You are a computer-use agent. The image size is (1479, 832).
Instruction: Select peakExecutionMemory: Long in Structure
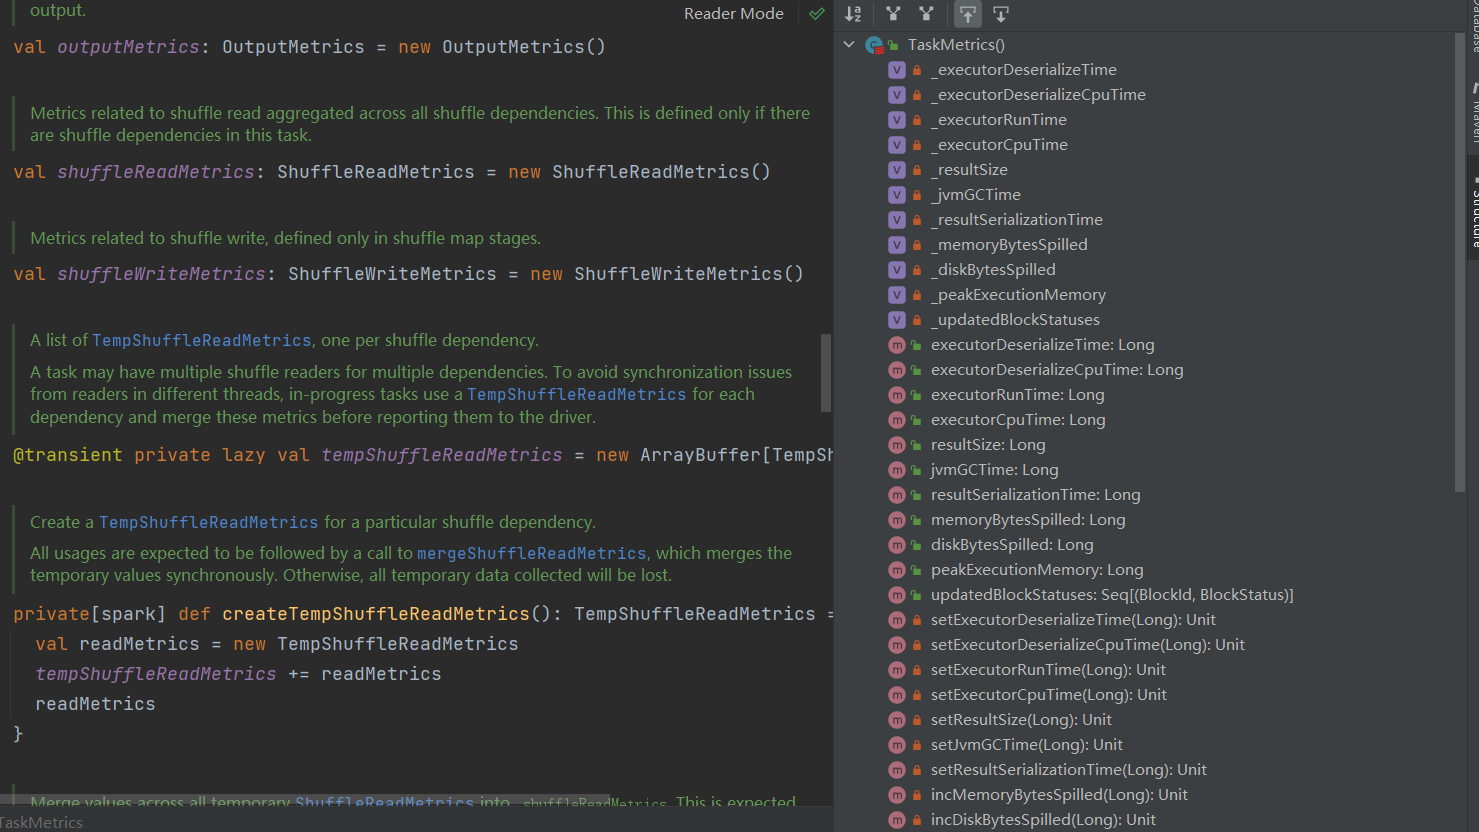click(1037, 570)
